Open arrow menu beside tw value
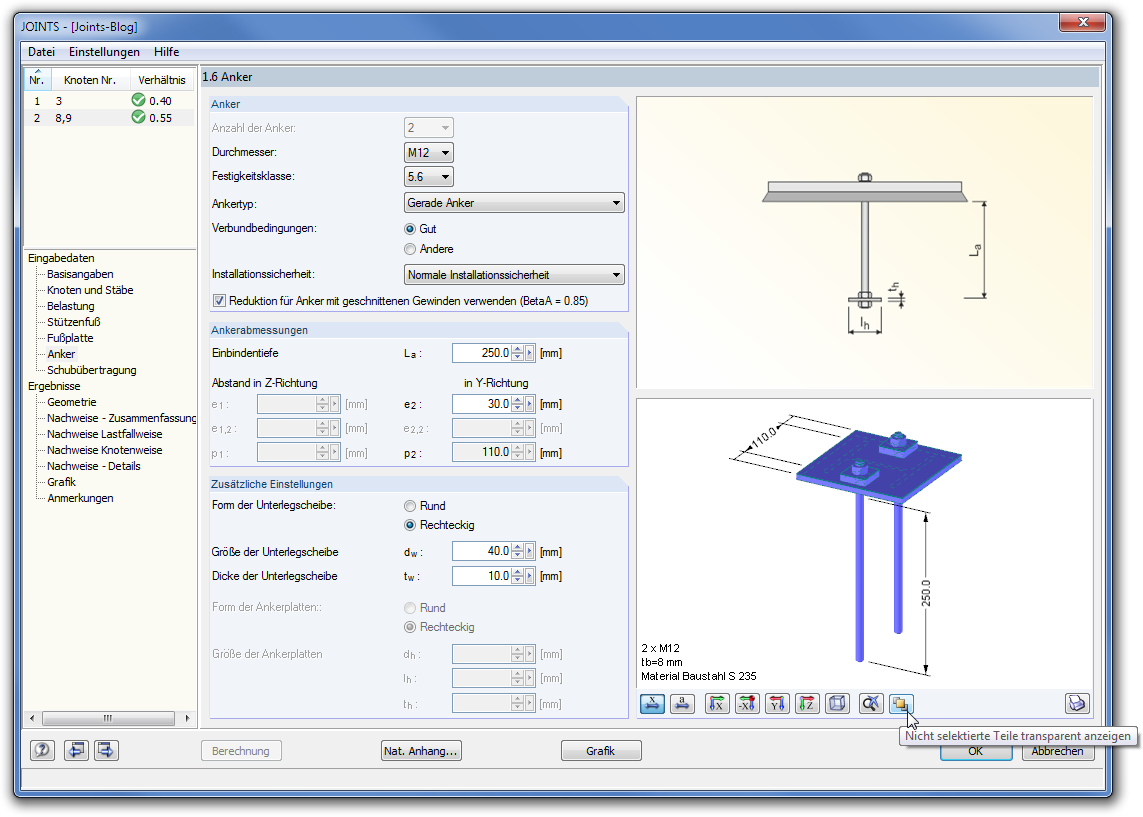The height and width of the screenshot is (817, 1143). (x=530, y=576)
